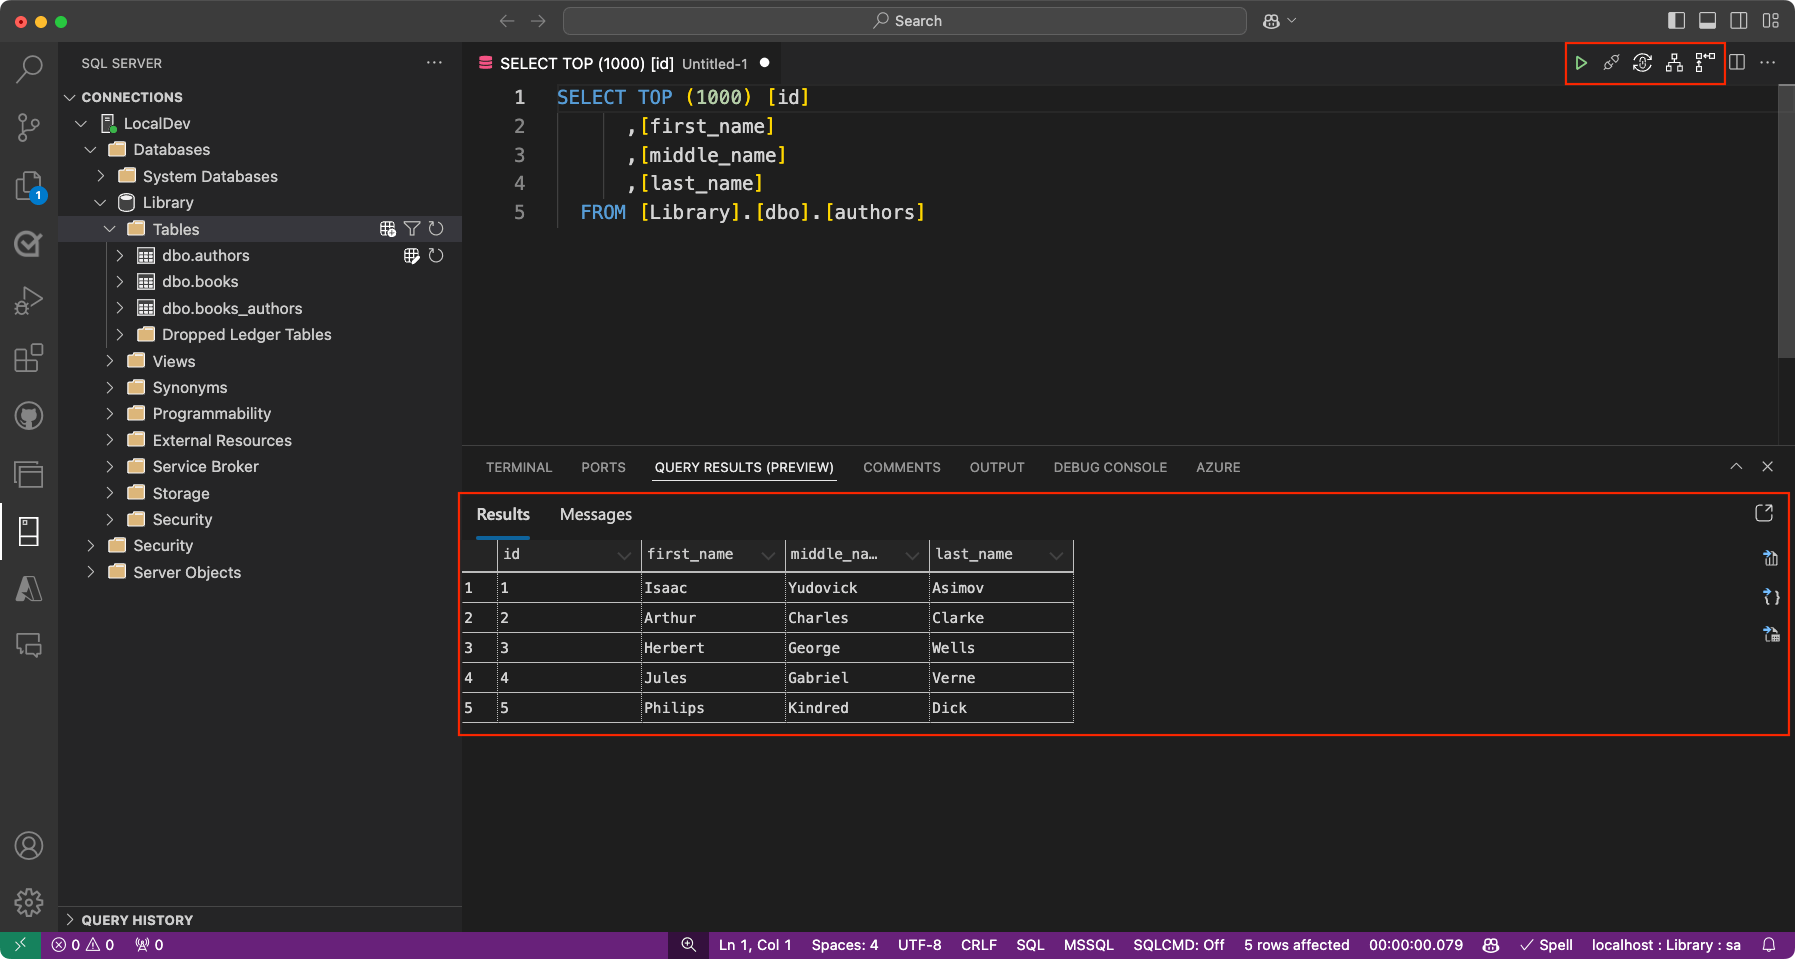Toggle SQLCMD mode in status bar
This screenshot has width=1795, height=959.
pyautogui.click(x=1178, y=945)
